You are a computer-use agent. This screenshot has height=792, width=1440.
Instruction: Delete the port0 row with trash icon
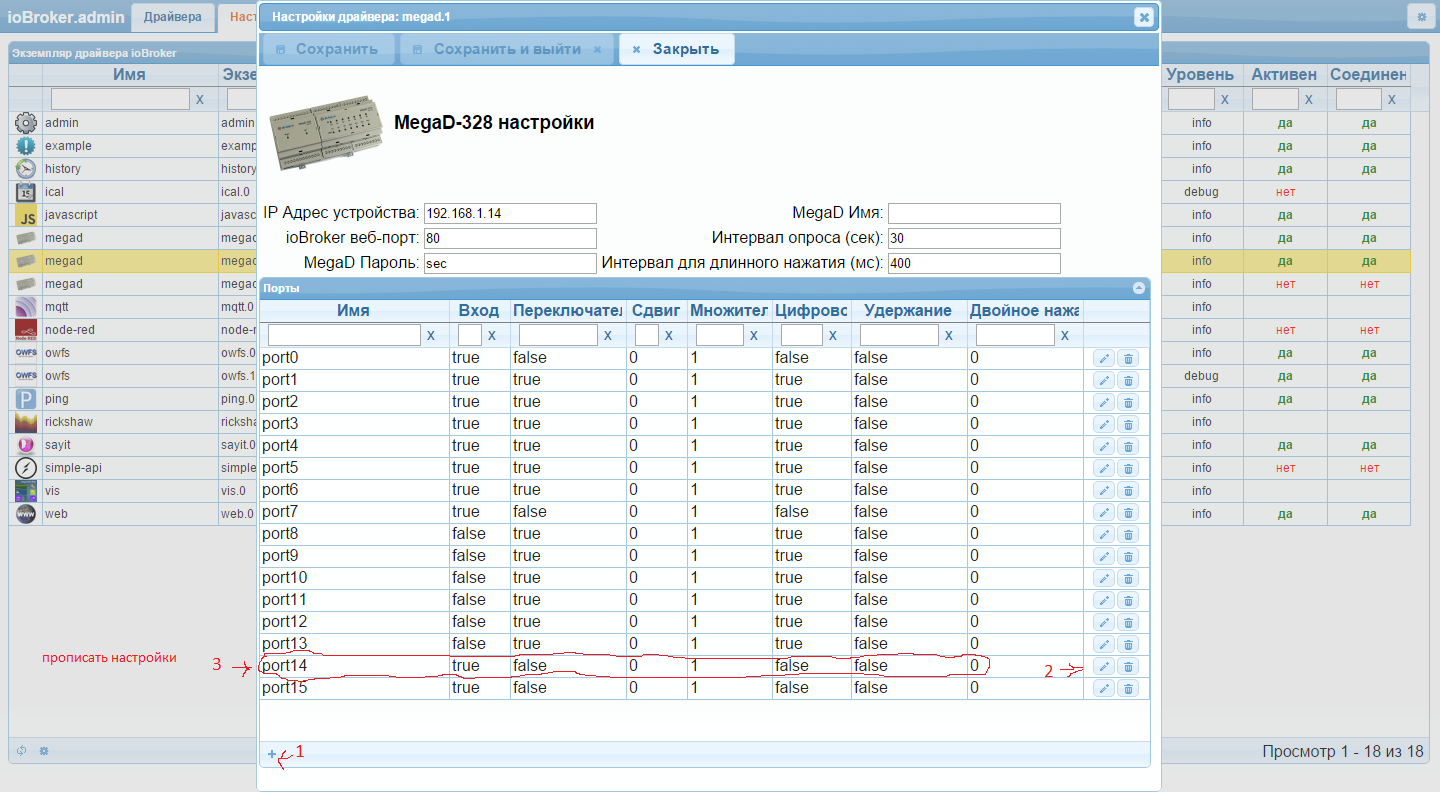point(1128,358)
